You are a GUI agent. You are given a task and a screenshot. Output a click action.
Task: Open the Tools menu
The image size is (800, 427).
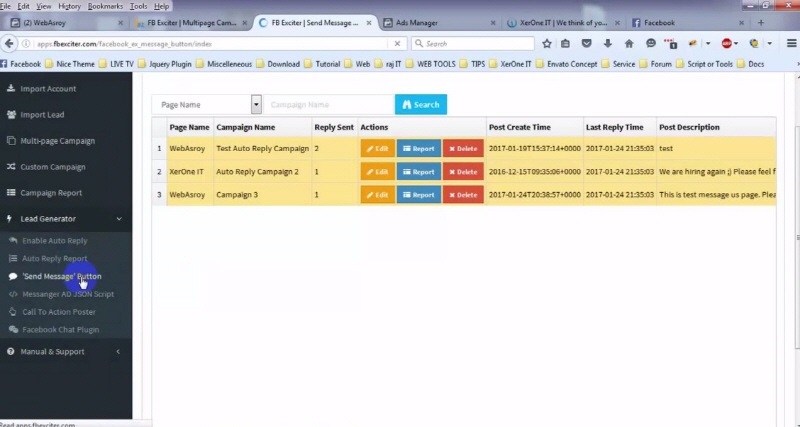[138, 6]
